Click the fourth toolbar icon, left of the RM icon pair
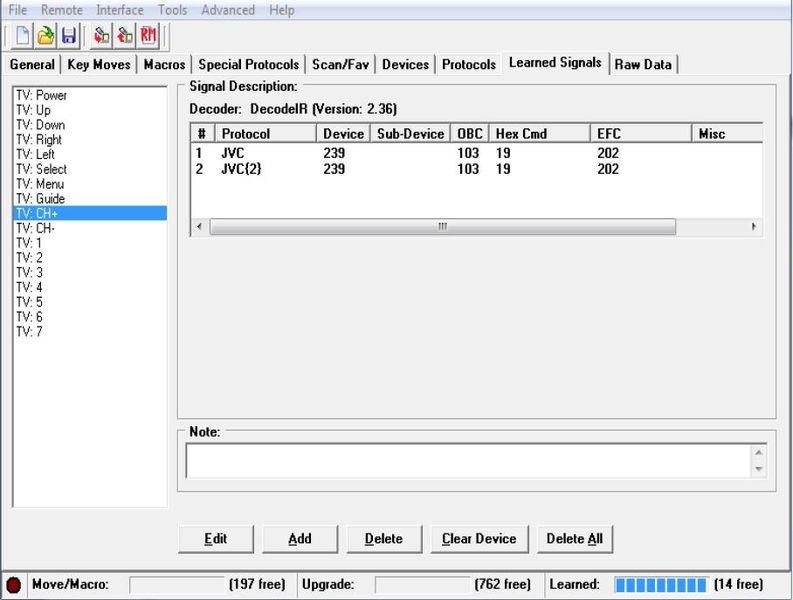The image size is (793, 600). pyautogui.click(x=101, y=36)
